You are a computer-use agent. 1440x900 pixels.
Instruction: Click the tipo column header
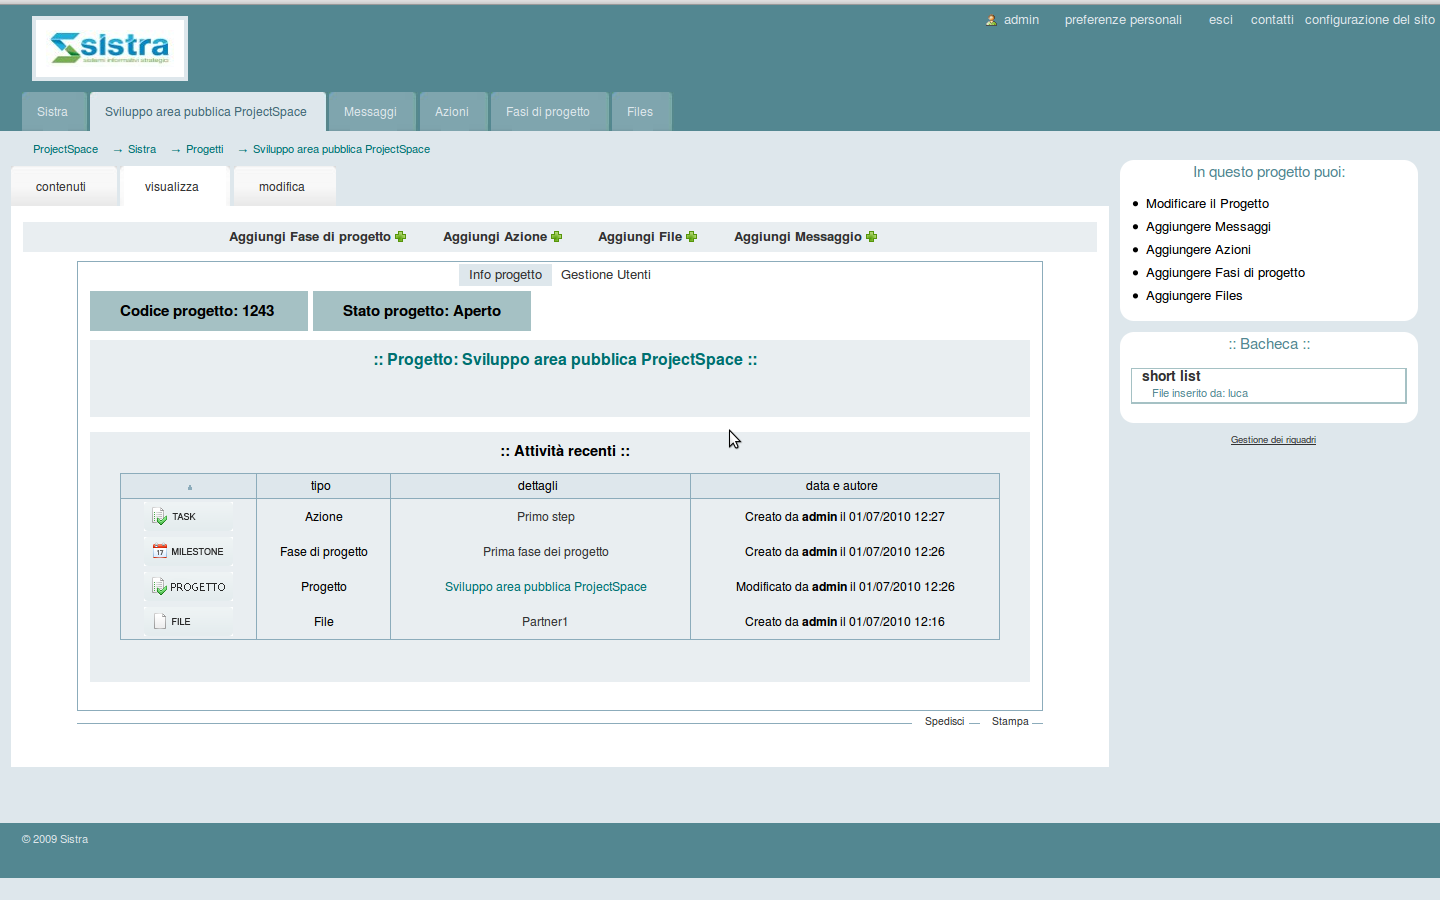[321, 486]
